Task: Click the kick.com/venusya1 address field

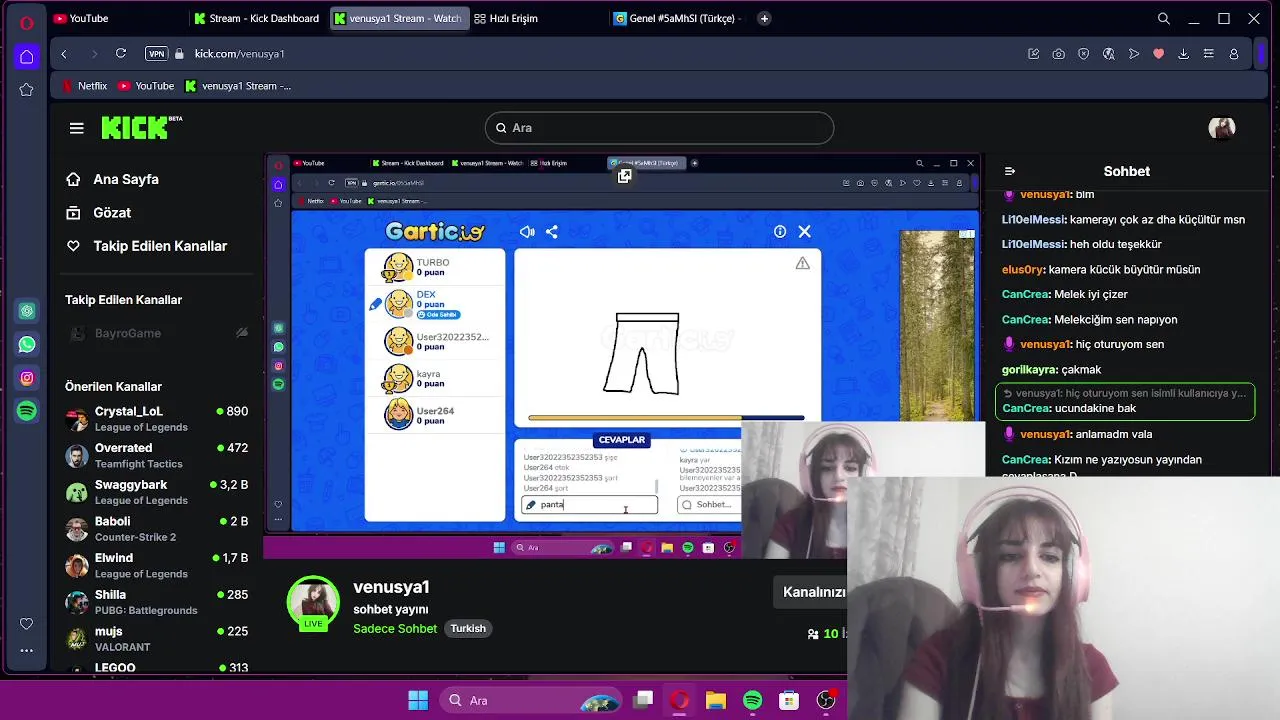Action: point(240,54)
